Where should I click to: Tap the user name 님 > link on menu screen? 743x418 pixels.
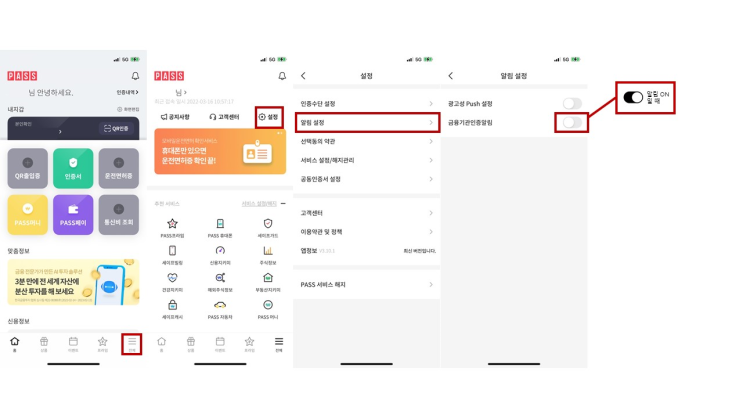[x=181, y=92]
